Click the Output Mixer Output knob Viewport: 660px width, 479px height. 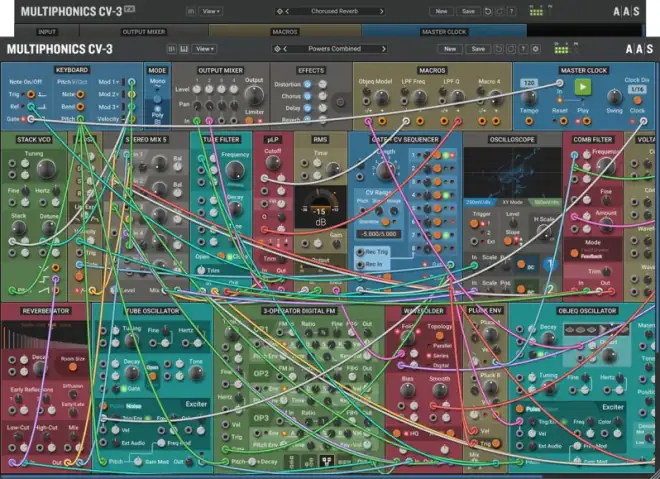(254, 96)
